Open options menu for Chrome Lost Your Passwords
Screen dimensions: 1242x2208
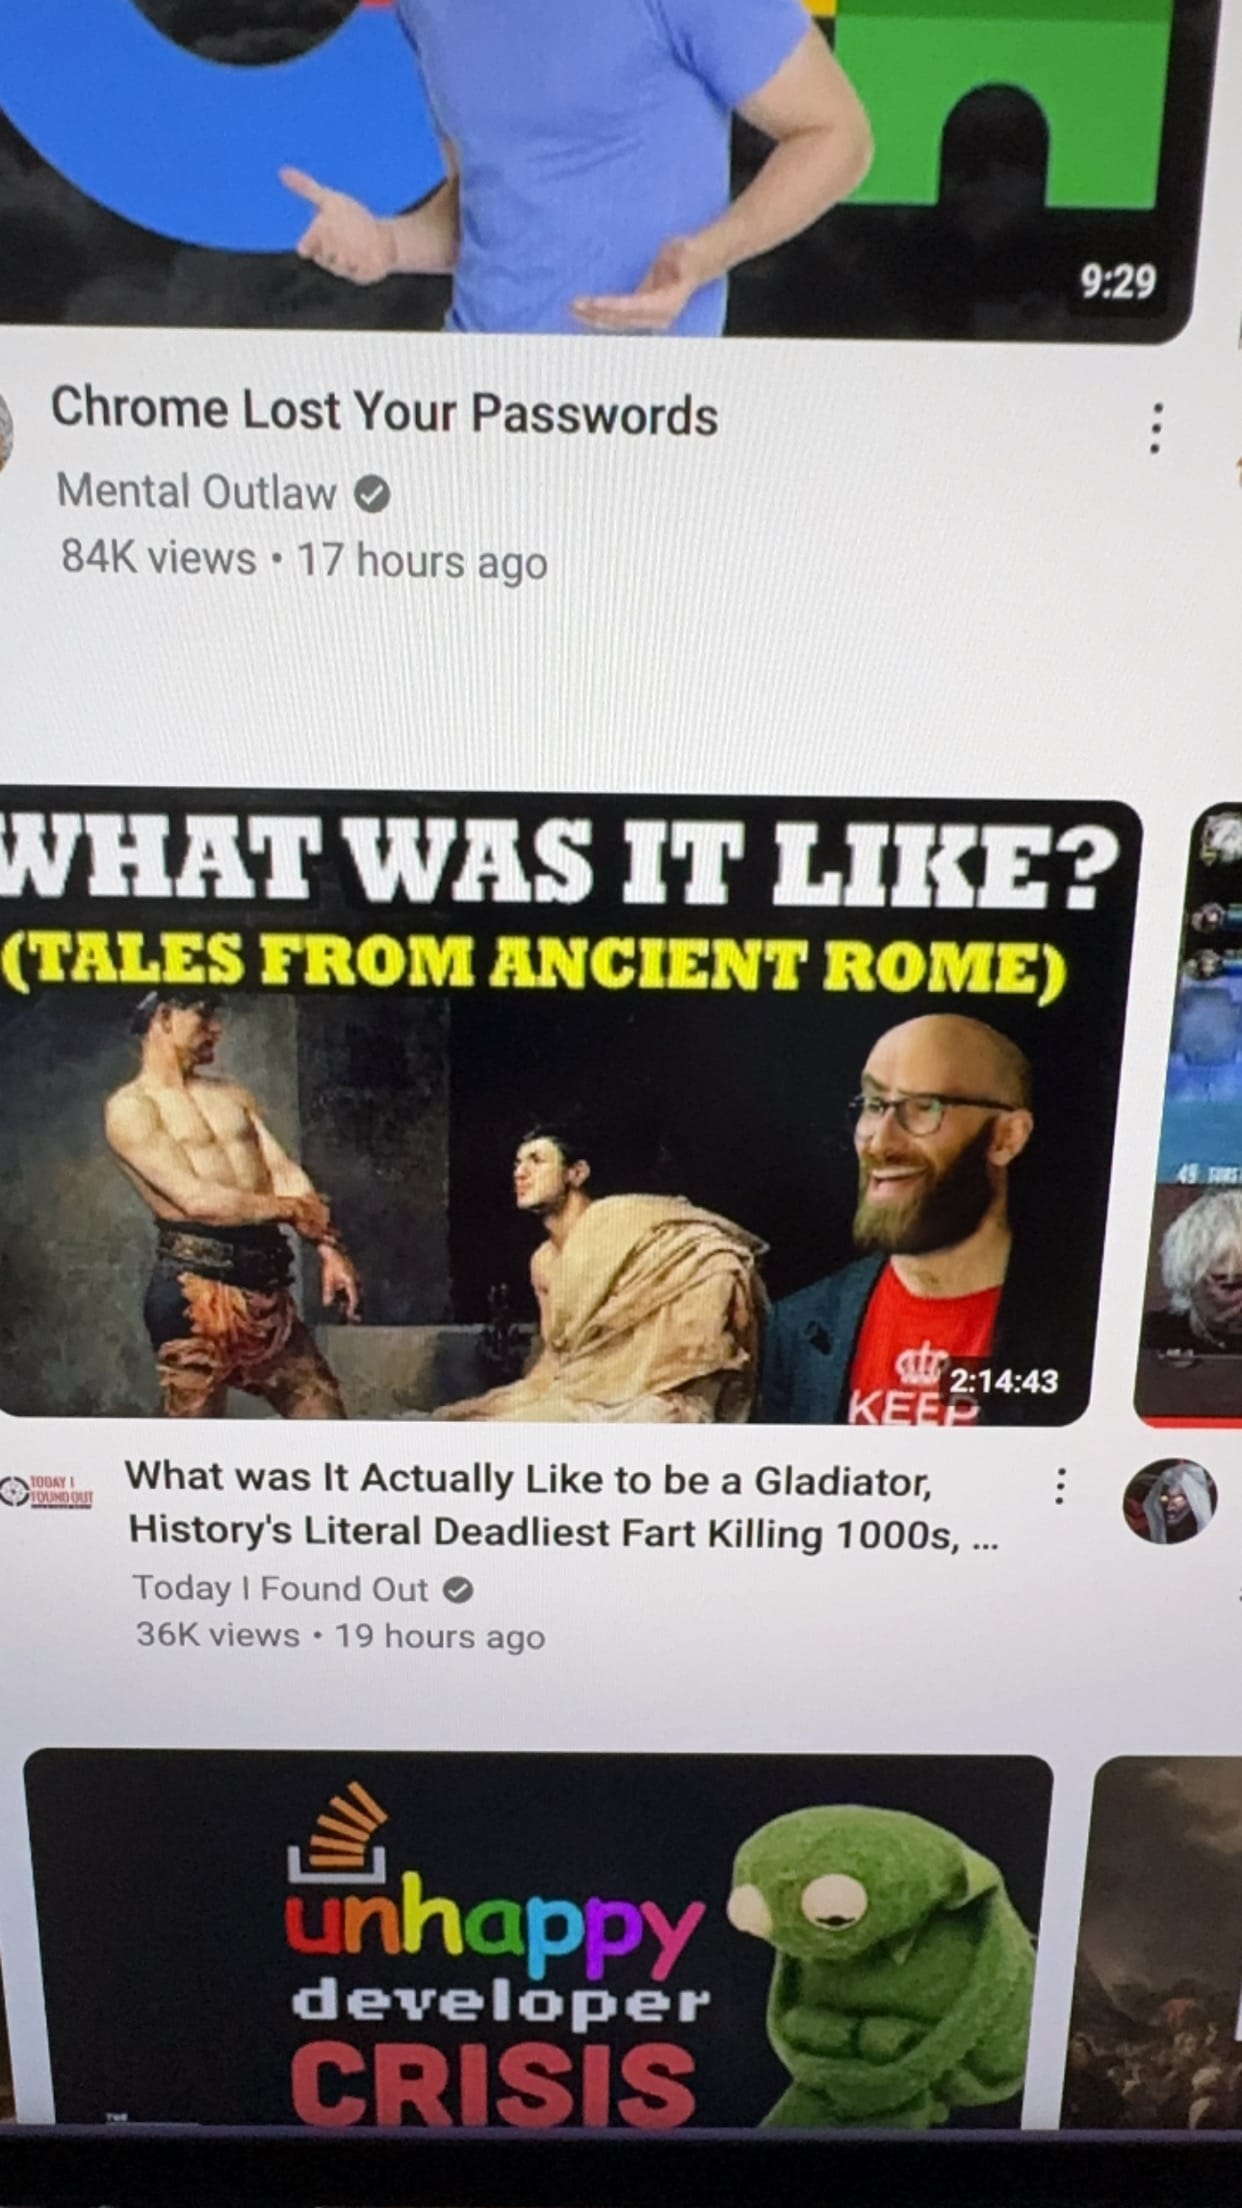click(x=1155, y=428)
